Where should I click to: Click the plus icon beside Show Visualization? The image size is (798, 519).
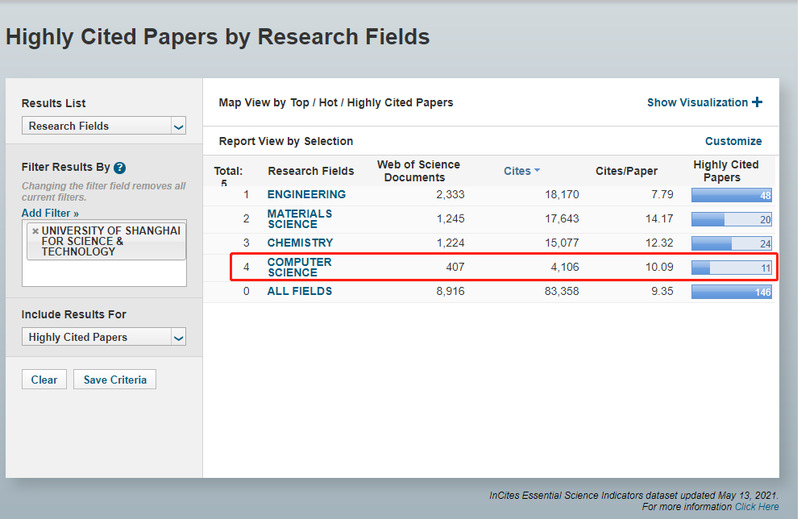click(x=757, y=102)
